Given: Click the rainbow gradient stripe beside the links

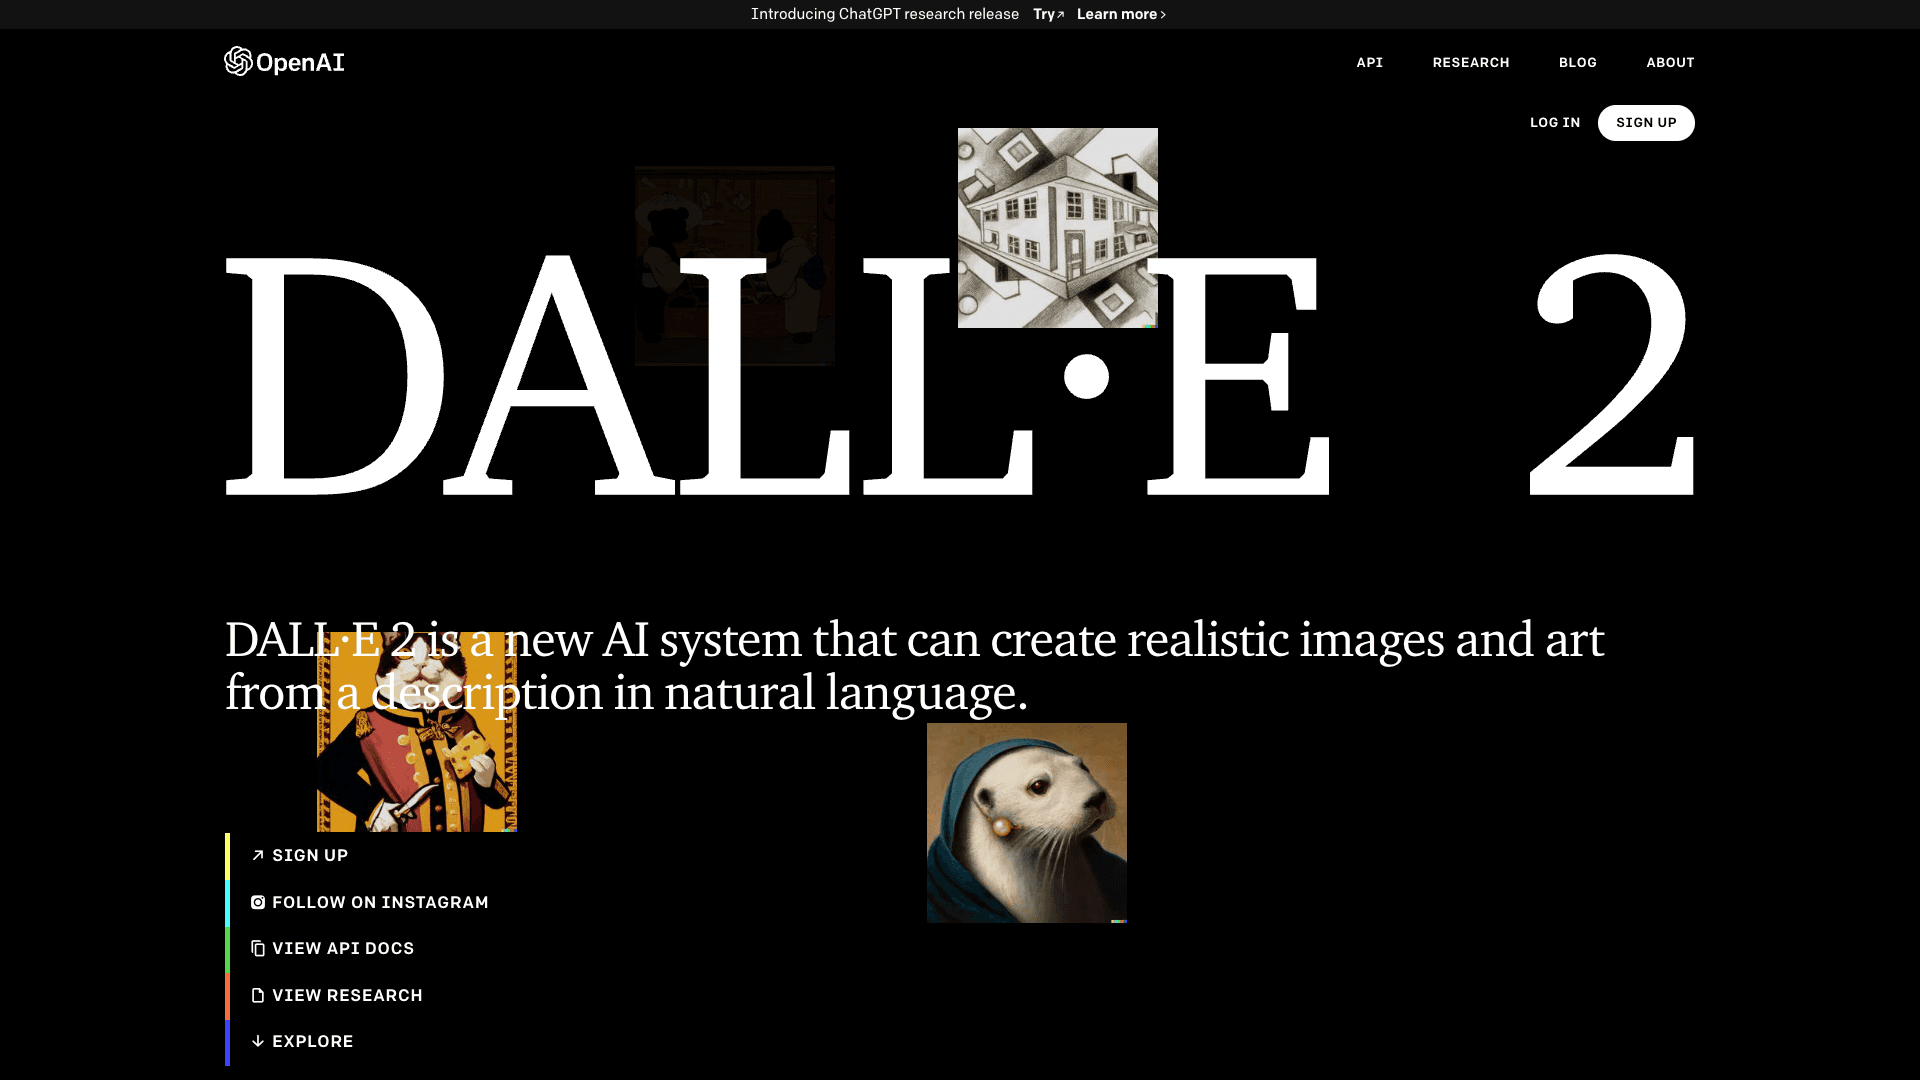Looking at the screenshot, I should tap(228, 948).
